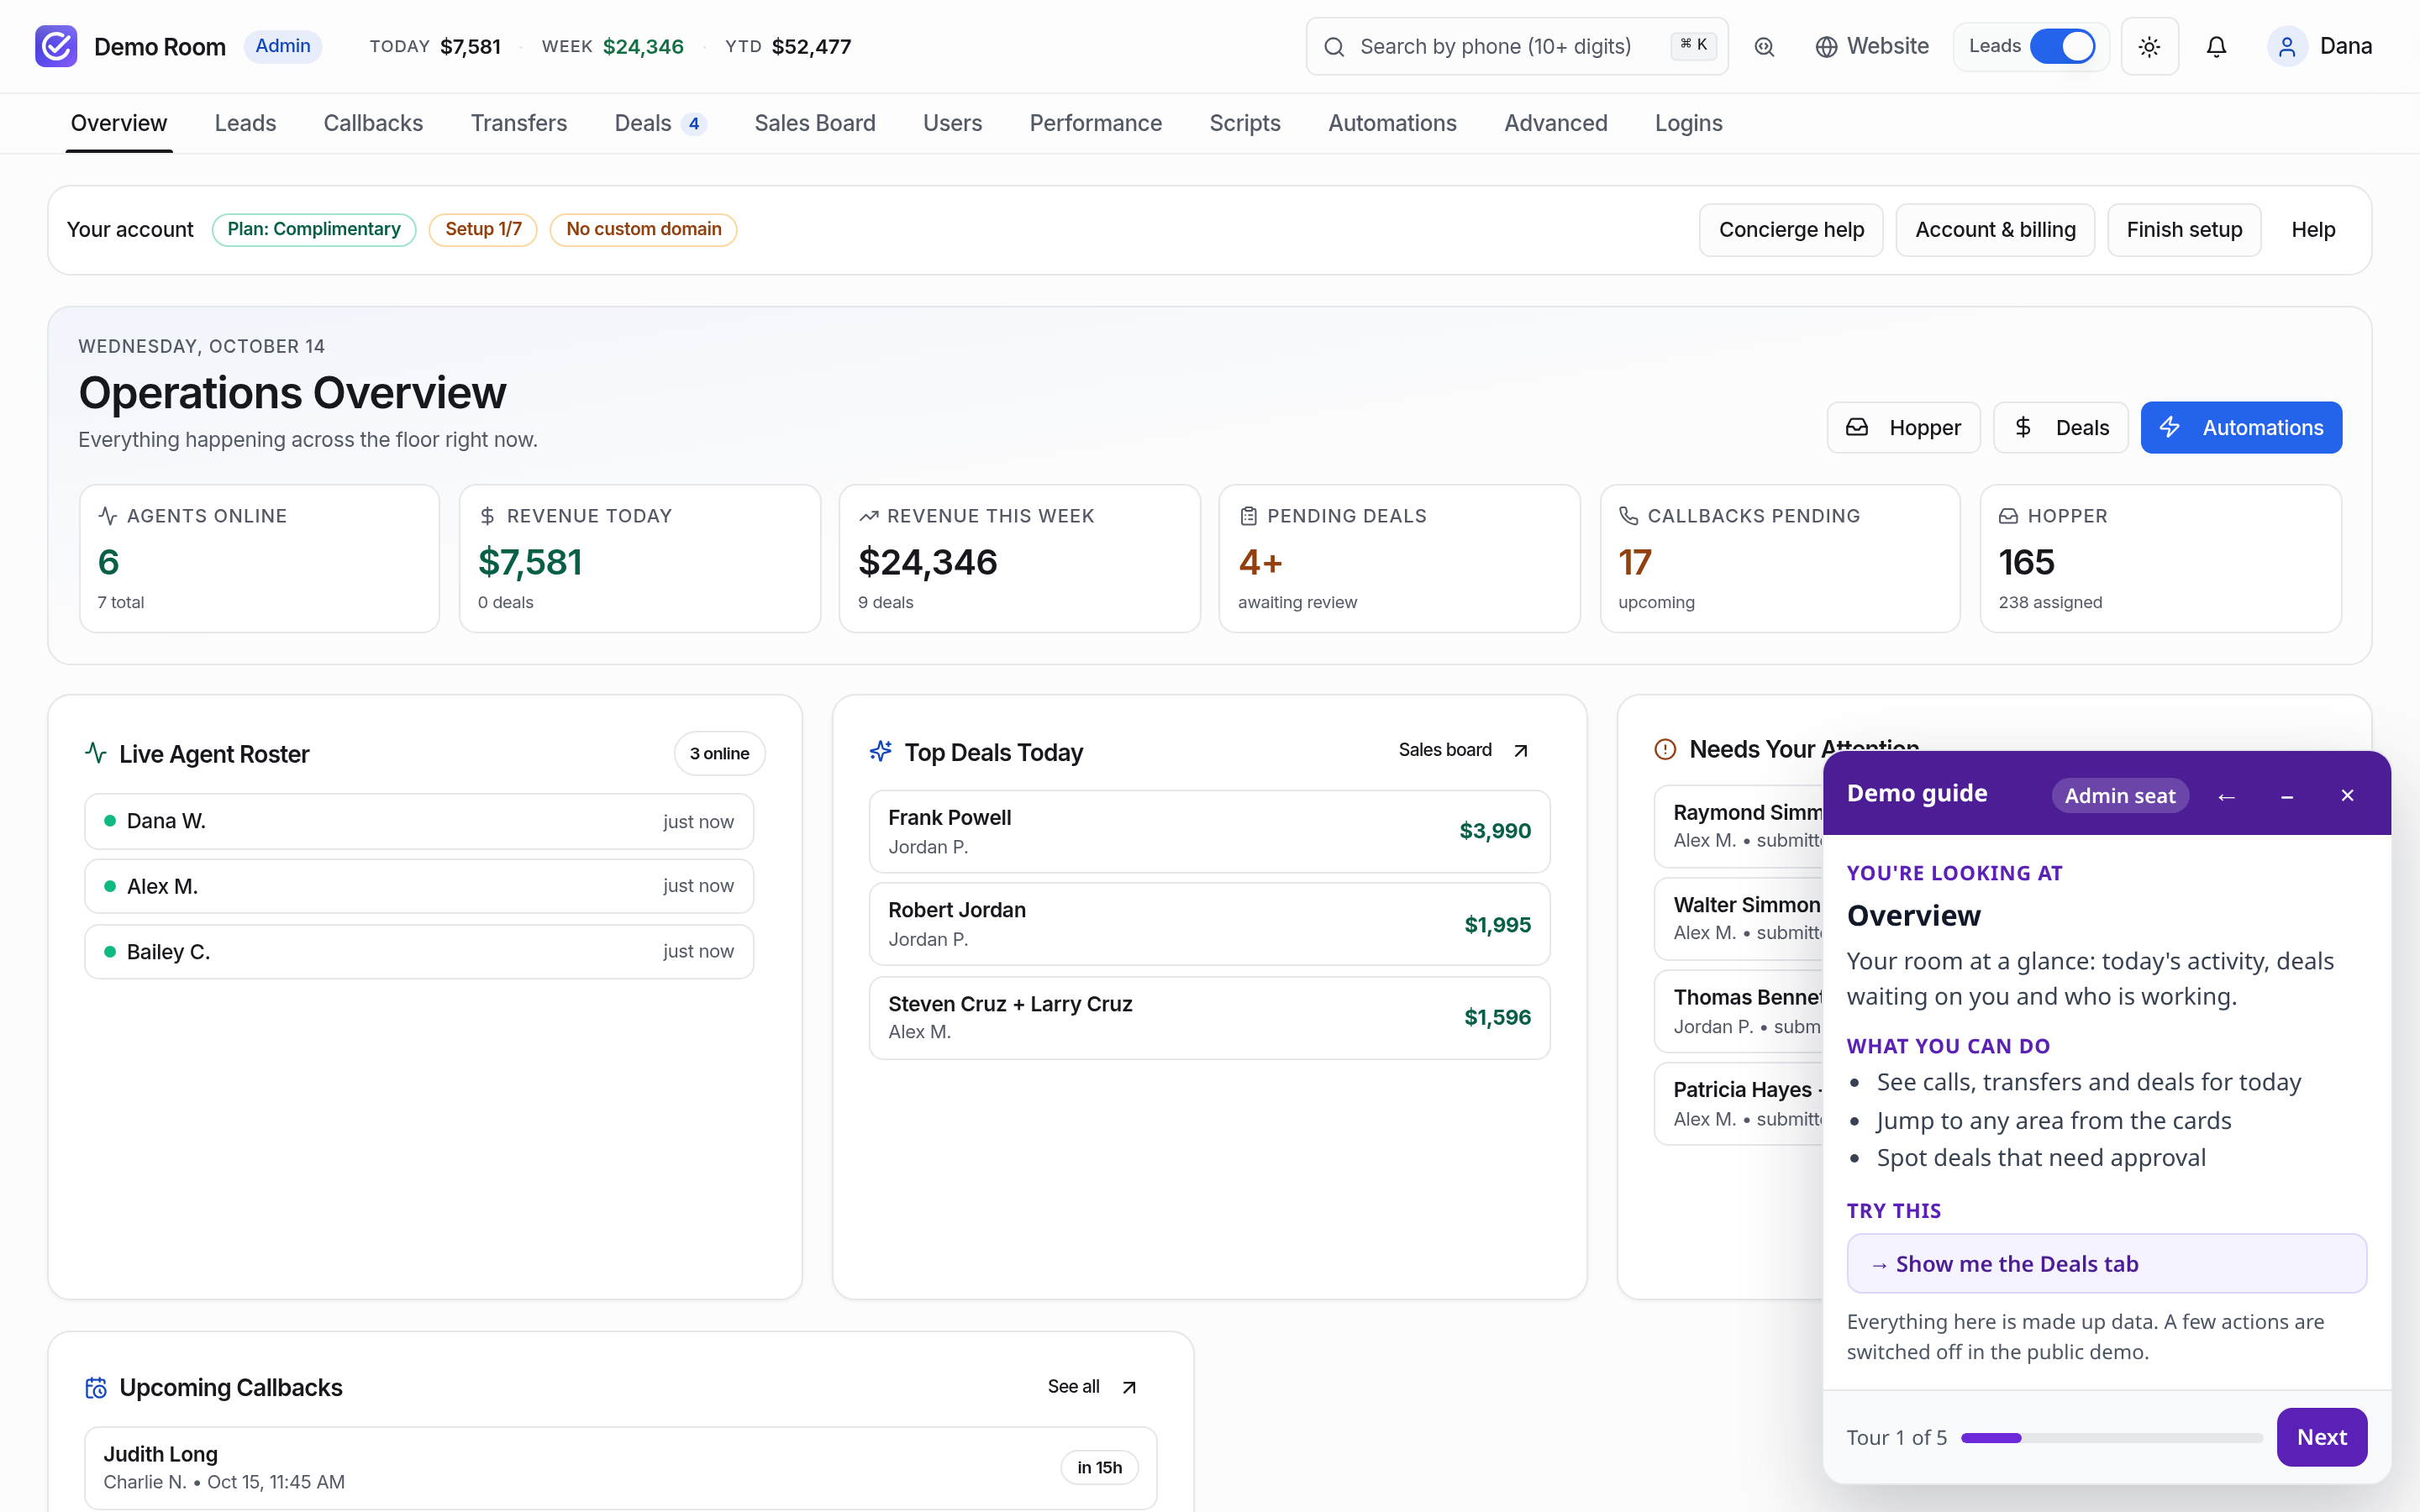Open the Hopper stats card
This screenshot has width=2420, height=1512.
point(2161,559)
